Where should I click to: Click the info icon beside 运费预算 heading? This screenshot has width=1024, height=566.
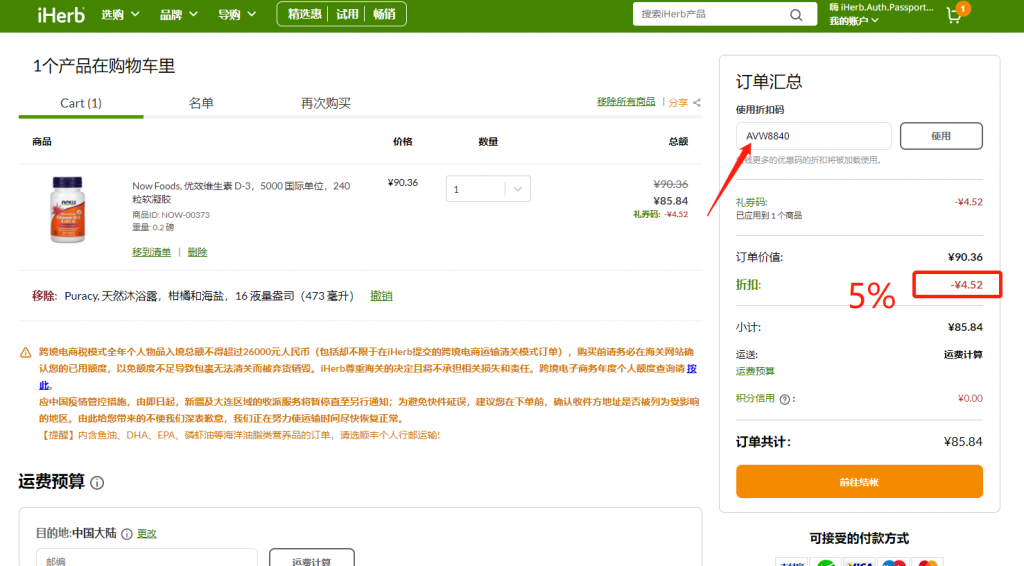[x=97, y=483]
